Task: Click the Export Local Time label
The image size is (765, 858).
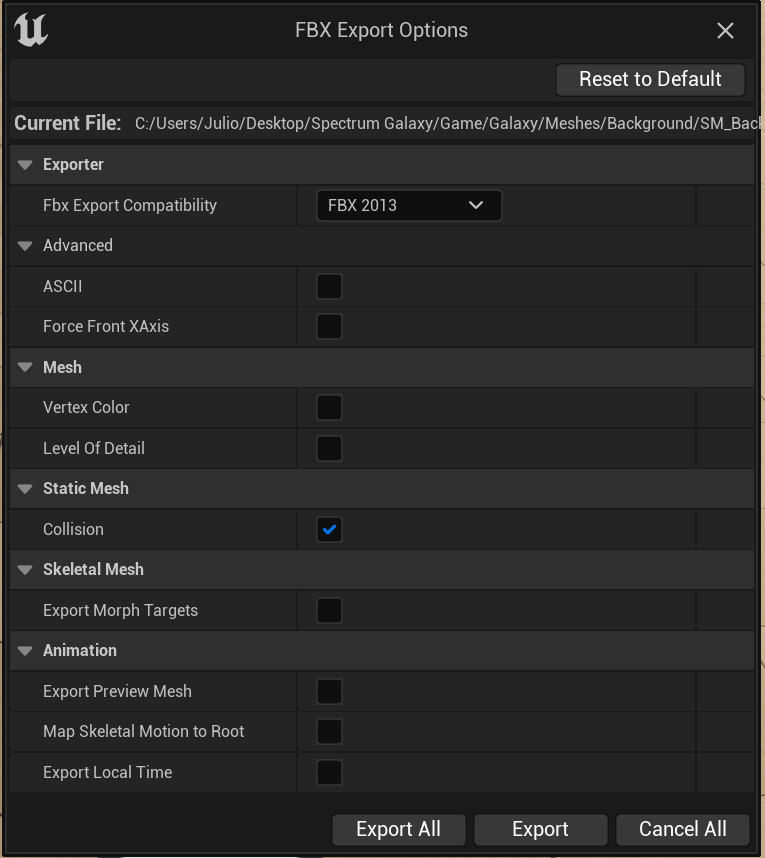Action: tap(107, 772)
